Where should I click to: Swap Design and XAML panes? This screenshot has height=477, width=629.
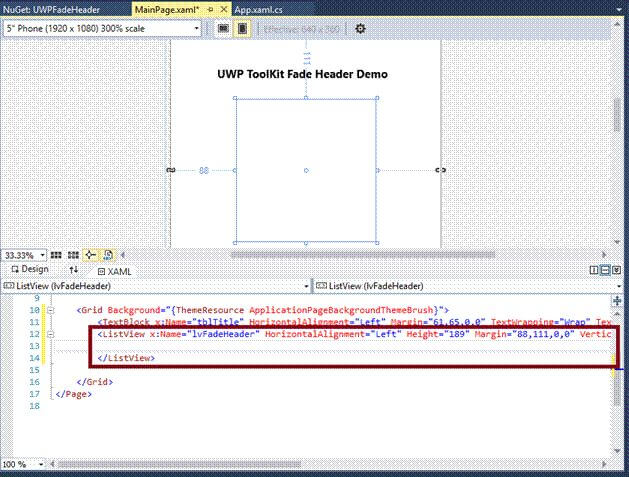[x=73, y=270]
